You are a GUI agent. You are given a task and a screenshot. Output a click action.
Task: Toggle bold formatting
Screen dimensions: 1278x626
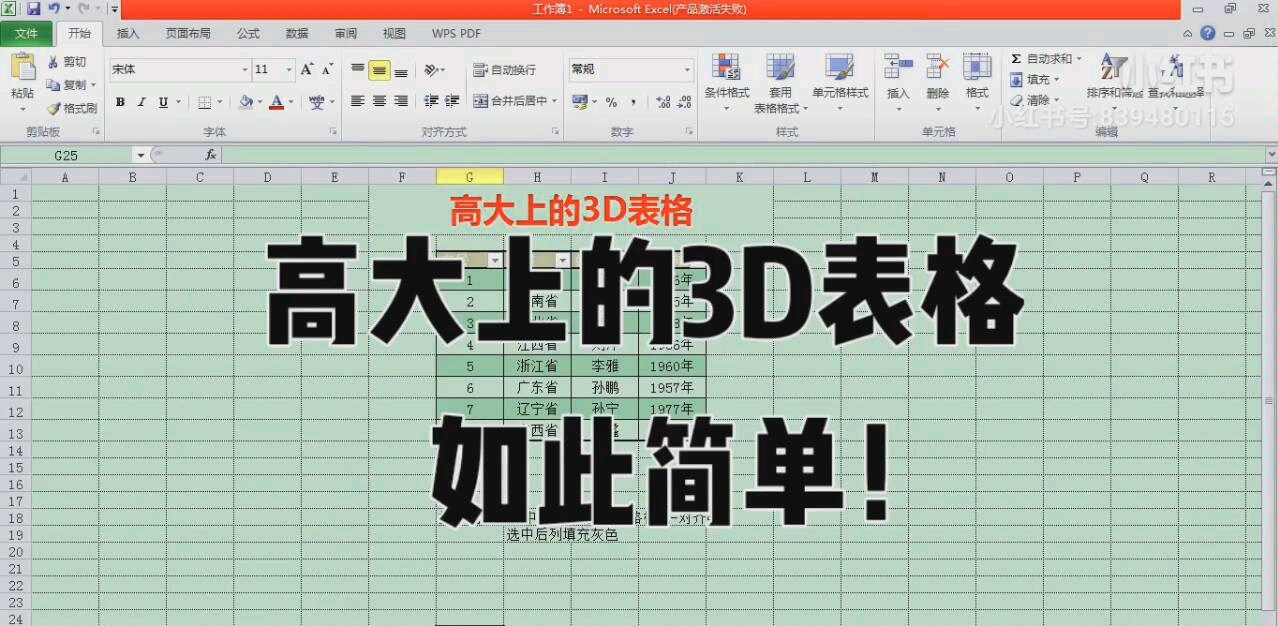[x=118, y=102]
